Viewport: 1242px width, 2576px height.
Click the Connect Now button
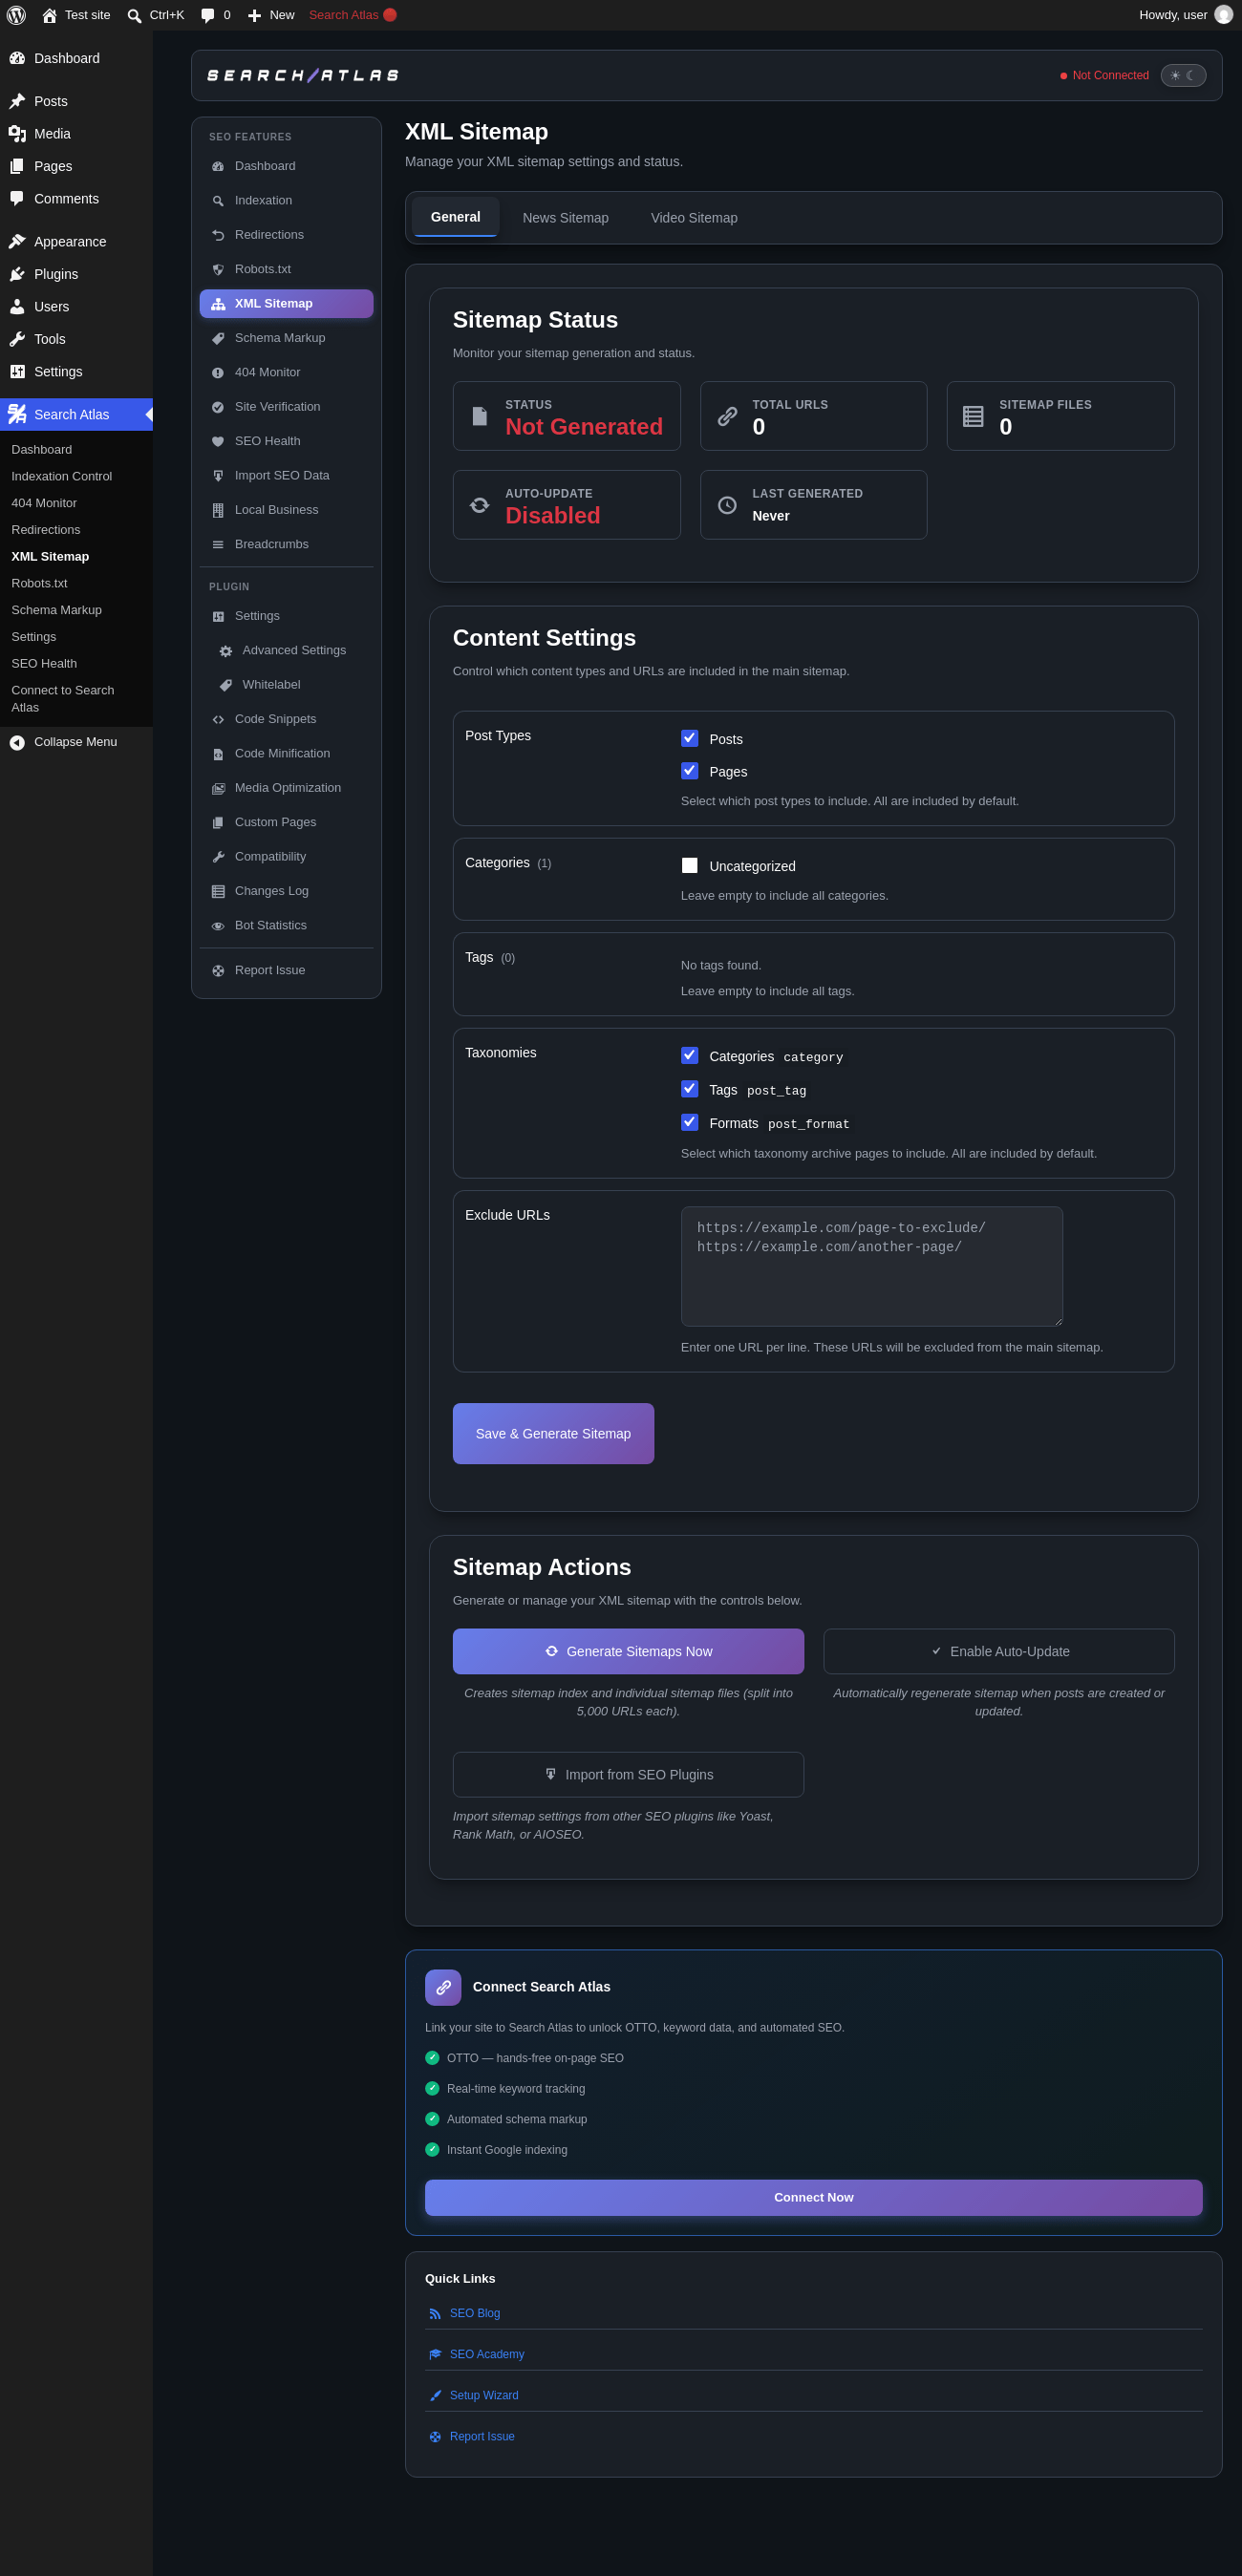[x=813, y=2197]
